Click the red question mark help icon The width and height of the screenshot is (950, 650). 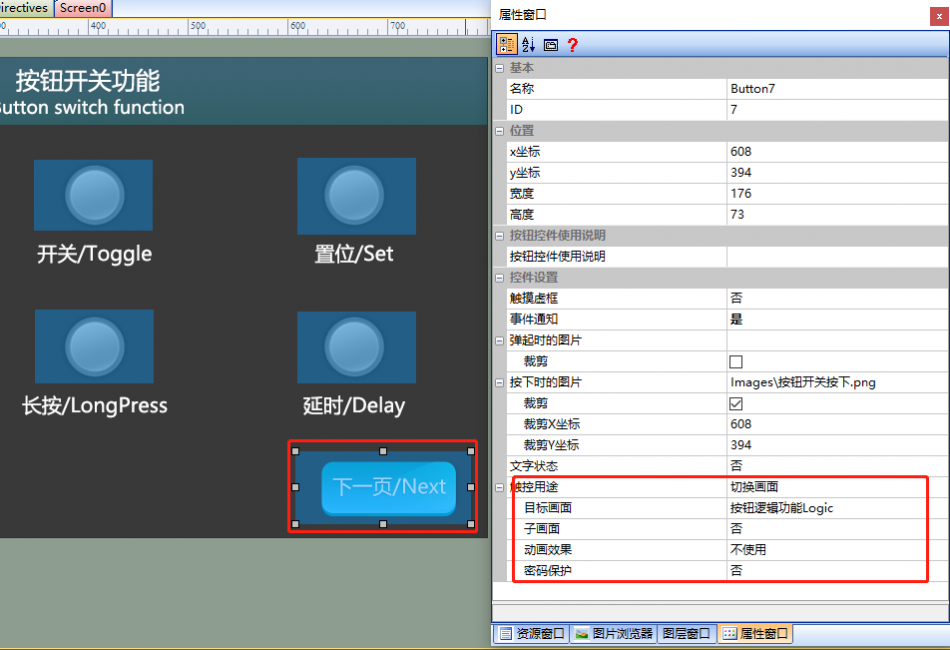click(573, 44)
